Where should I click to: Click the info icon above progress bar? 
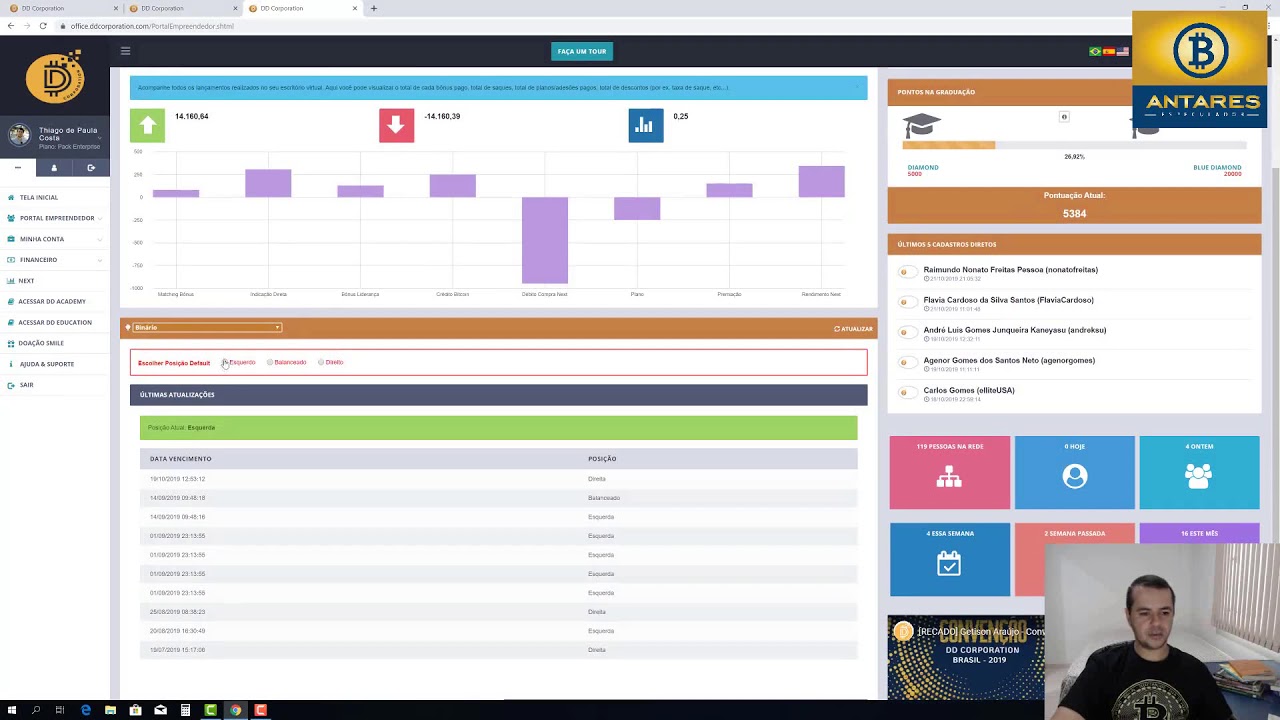point(1064,117)
